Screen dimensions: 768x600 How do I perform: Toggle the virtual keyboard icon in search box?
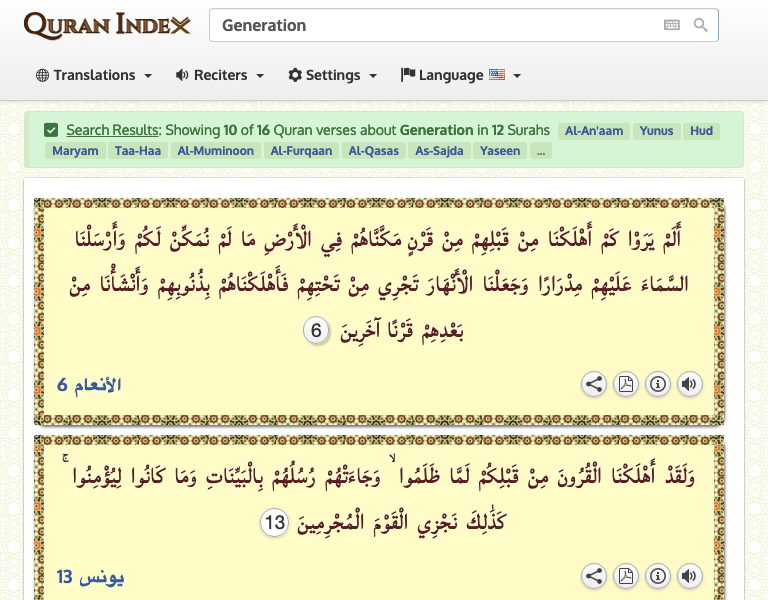coord(672,25)
